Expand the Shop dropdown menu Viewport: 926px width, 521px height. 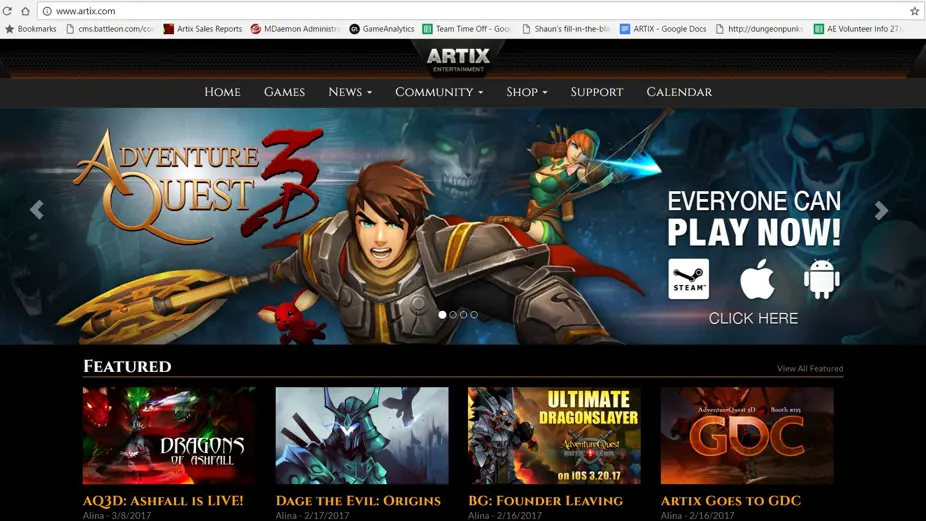coord(526,92)
